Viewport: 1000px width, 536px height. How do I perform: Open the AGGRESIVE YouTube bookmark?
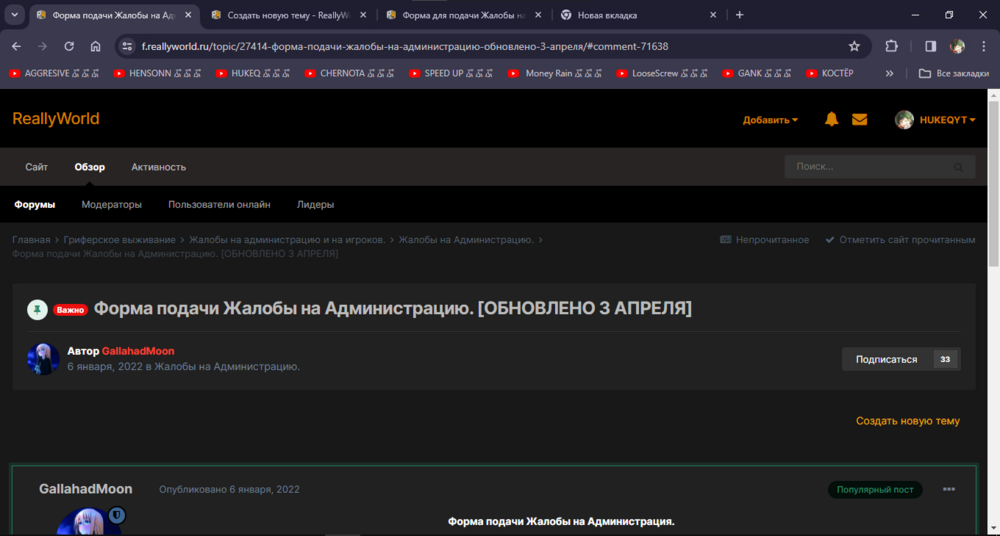click(54, 73)
